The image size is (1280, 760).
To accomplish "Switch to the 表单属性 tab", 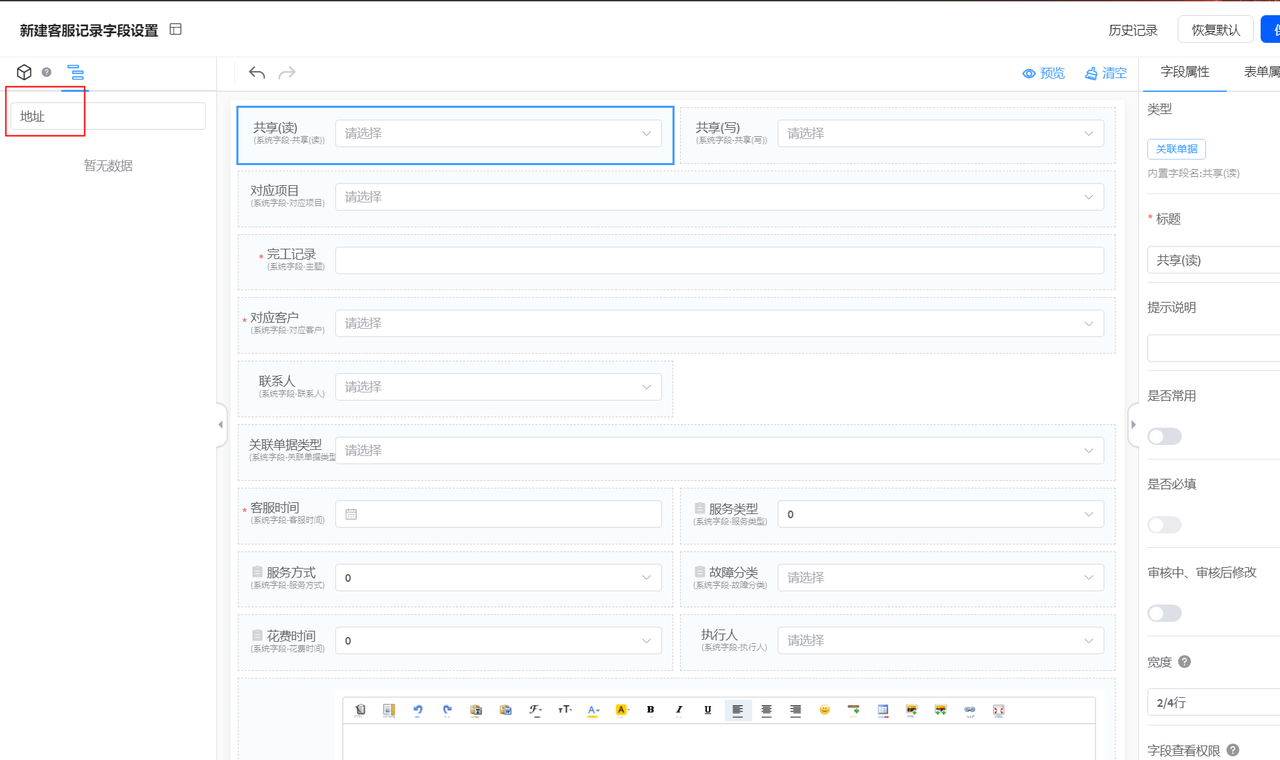I will pyautogui.click(x=1262, y=72).
